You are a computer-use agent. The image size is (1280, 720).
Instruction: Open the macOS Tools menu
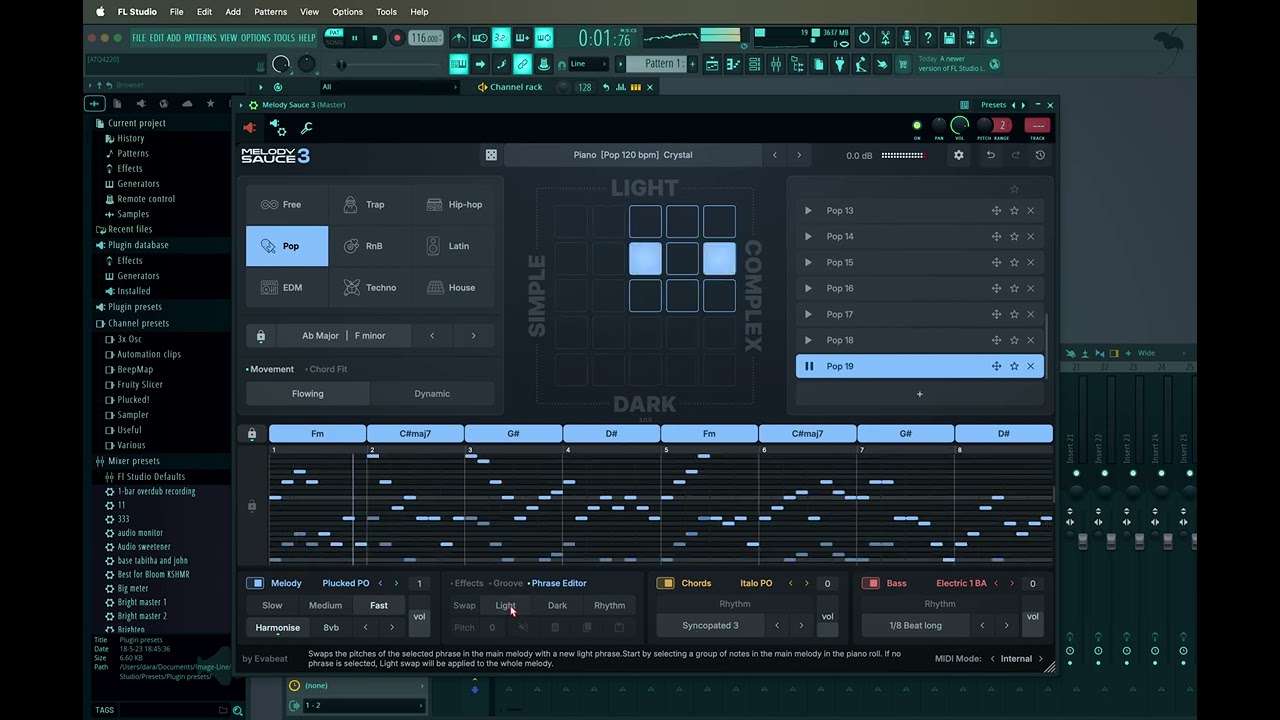pyautogui.click(x=386, y=12)
